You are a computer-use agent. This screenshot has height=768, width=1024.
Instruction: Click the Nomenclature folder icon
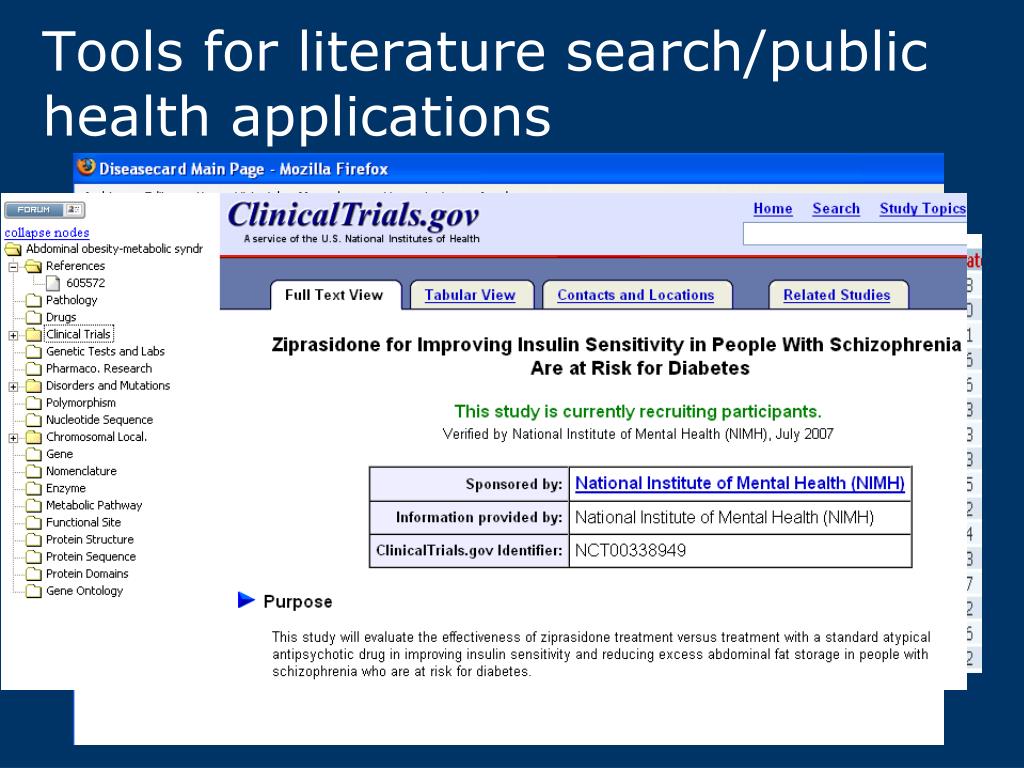click(33, 472)
